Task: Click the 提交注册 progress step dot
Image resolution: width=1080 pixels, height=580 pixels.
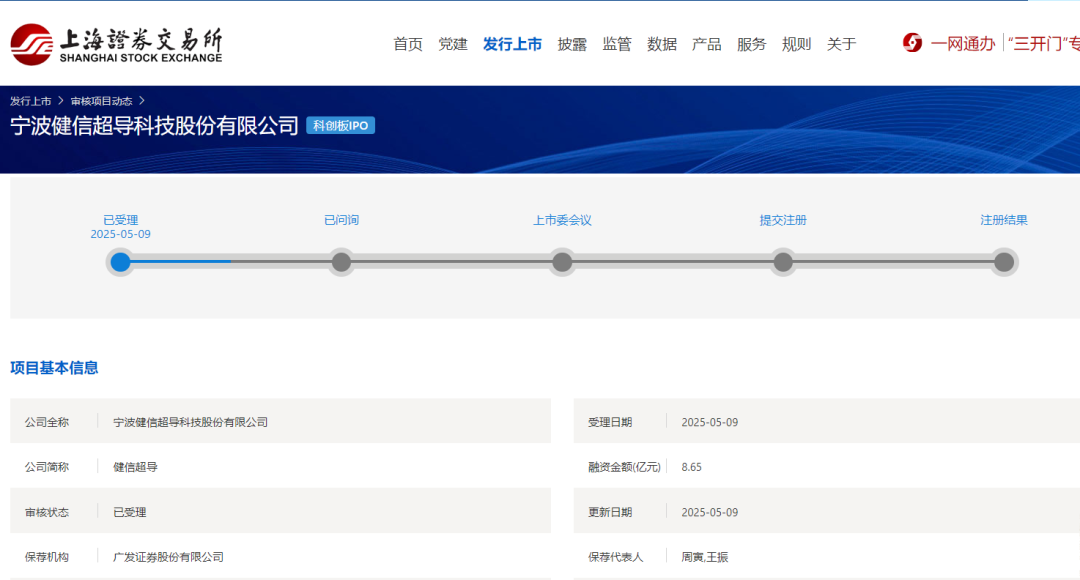Action: click(x=783, y=262)
